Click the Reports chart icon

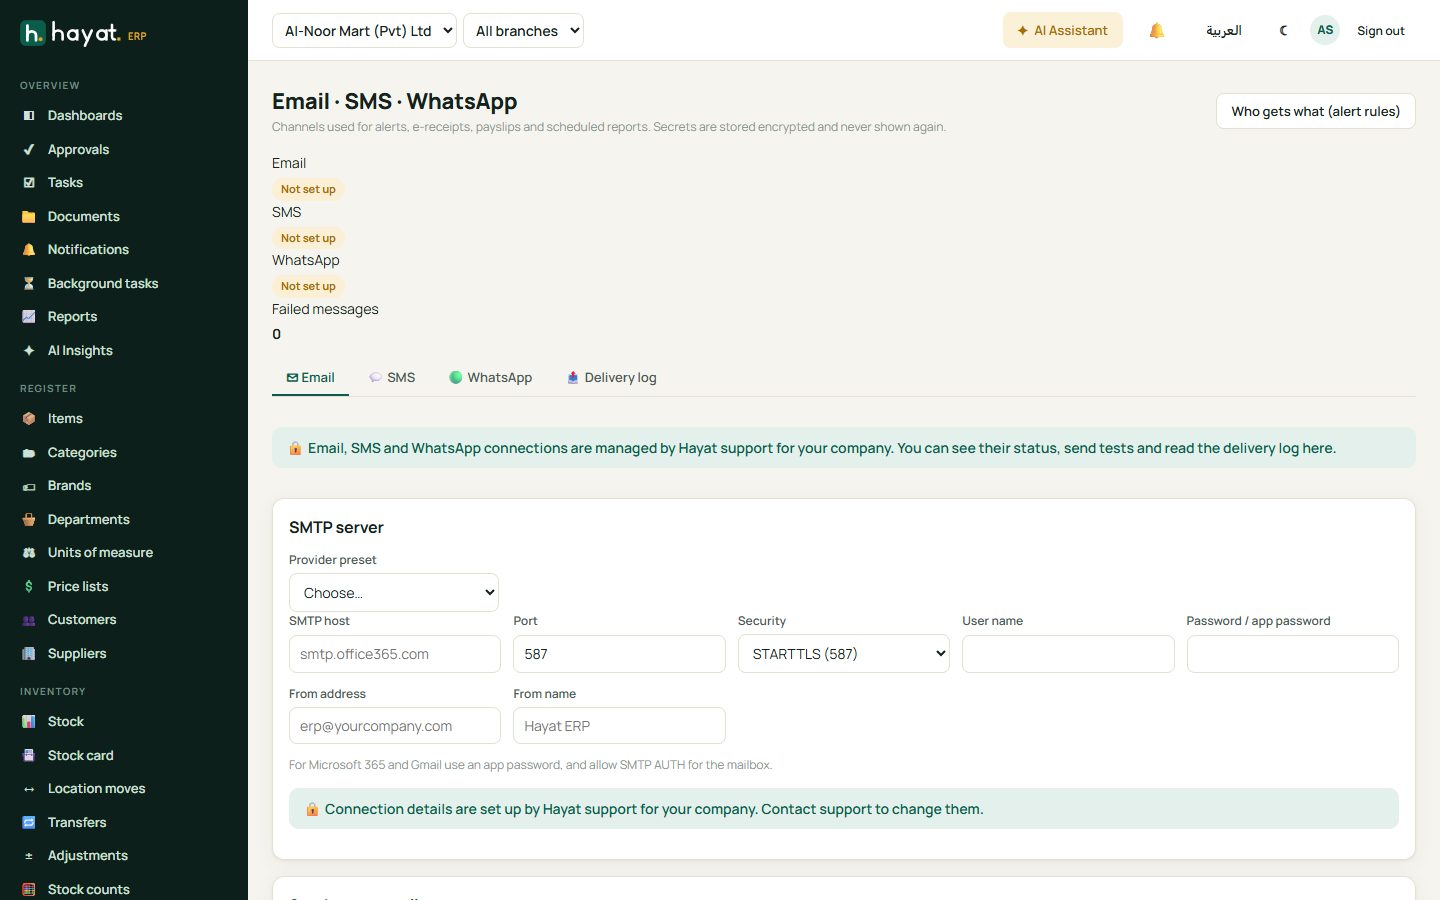pos(29,317)
